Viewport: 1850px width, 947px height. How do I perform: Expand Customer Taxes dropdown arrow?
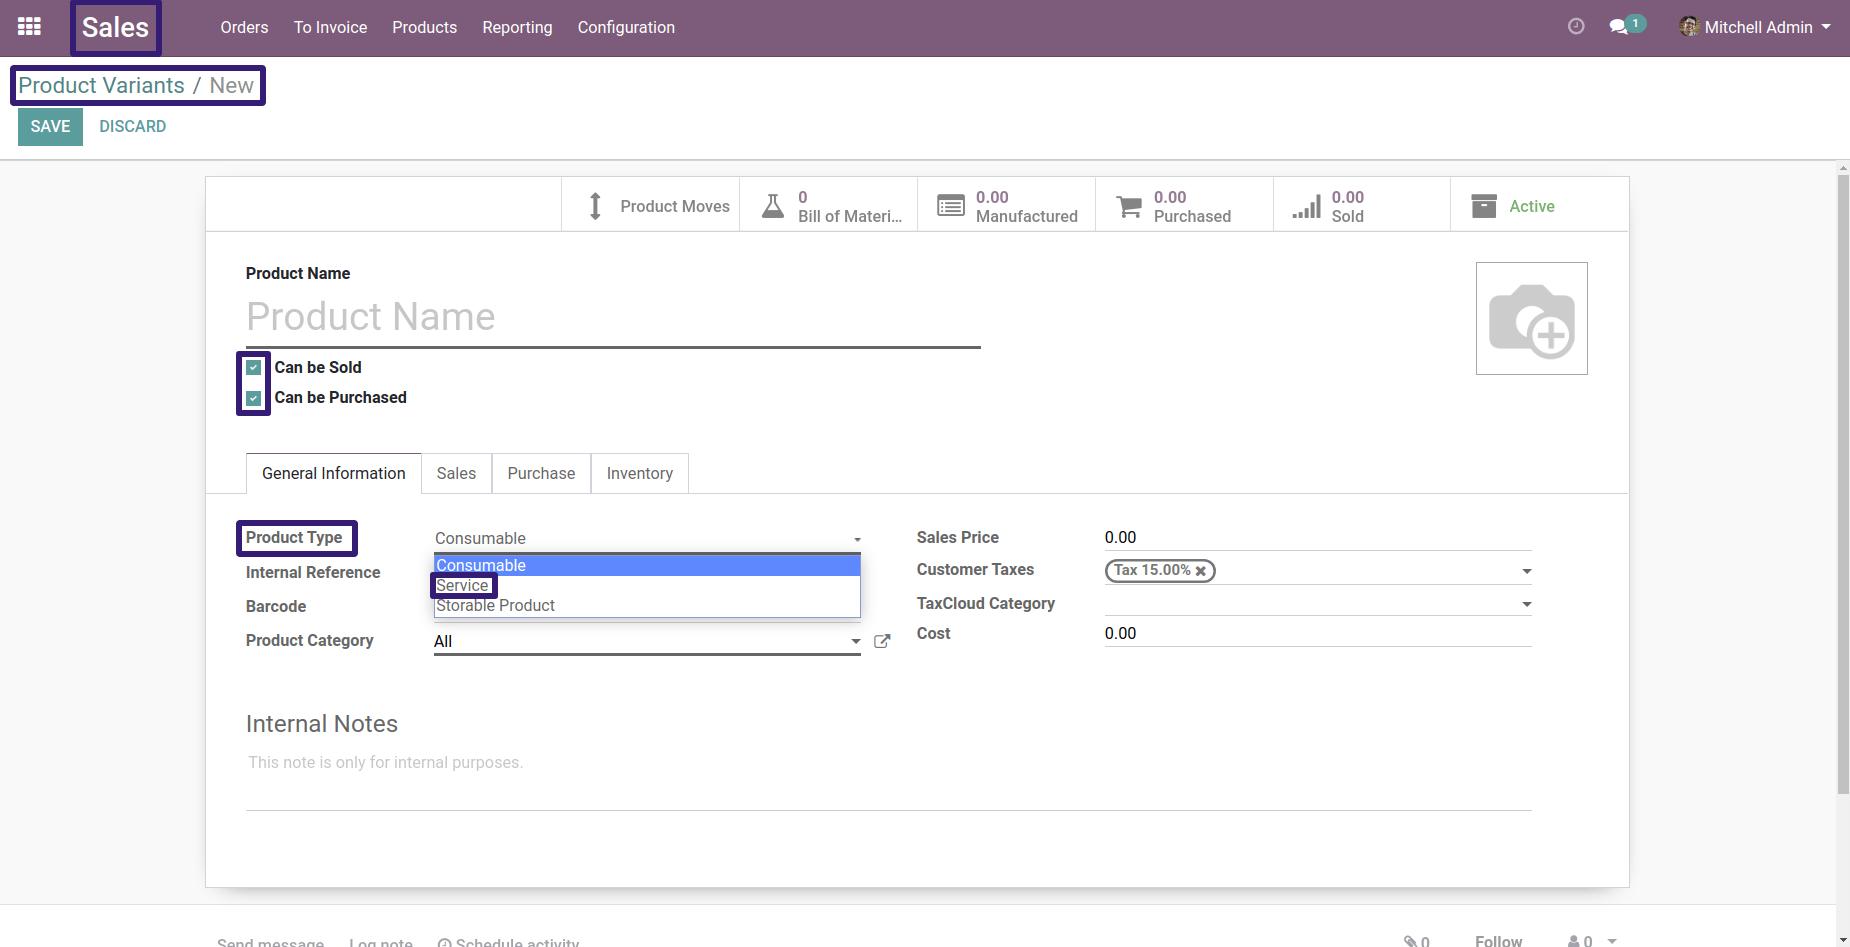point(1527,571)
